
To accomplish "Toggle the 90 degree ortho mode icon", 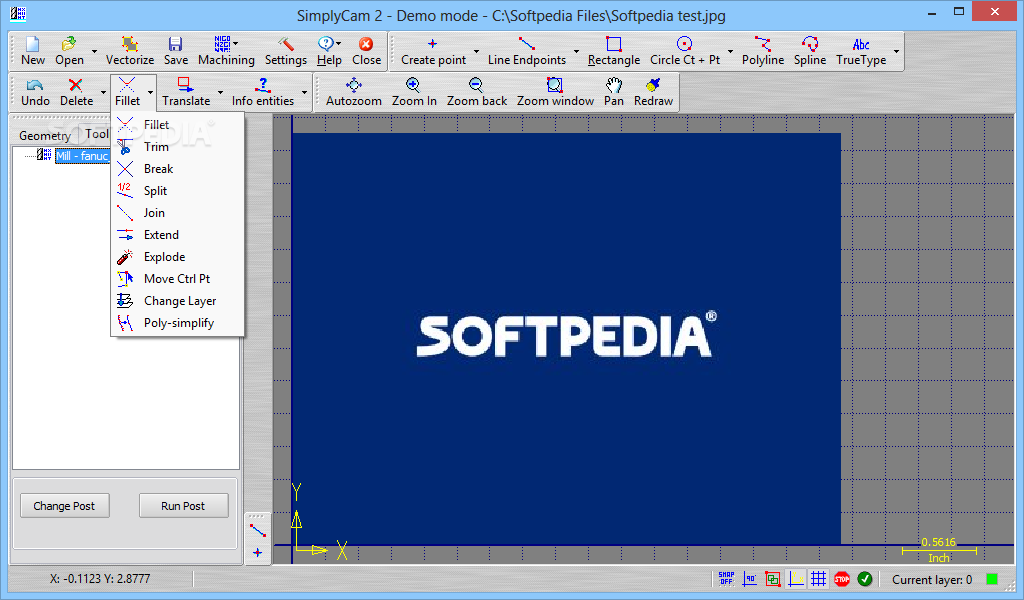I will tap(750, 578).
